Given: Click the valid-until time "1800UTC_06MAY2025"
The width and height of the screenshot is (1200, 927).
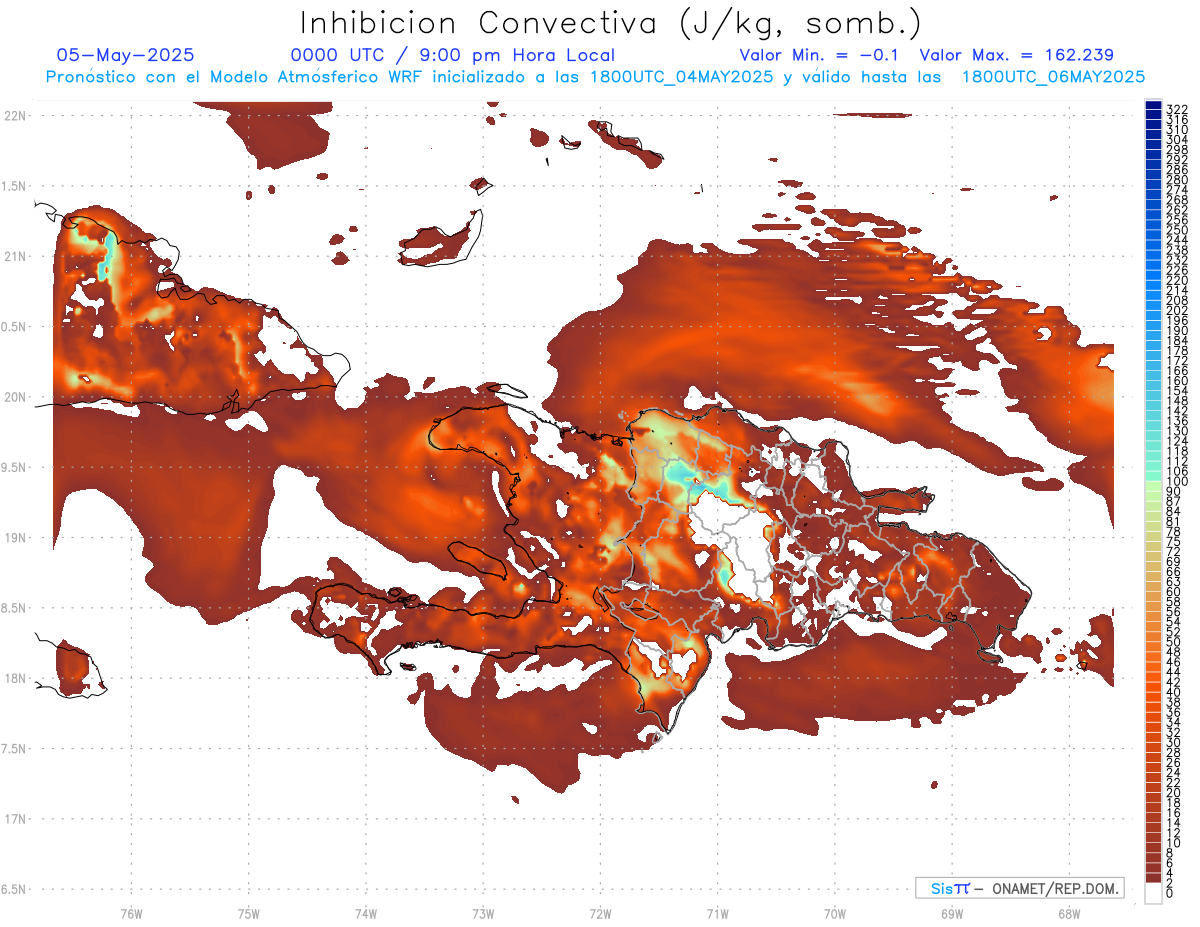Looking at the screenshot, I should tap(1053, 76).
